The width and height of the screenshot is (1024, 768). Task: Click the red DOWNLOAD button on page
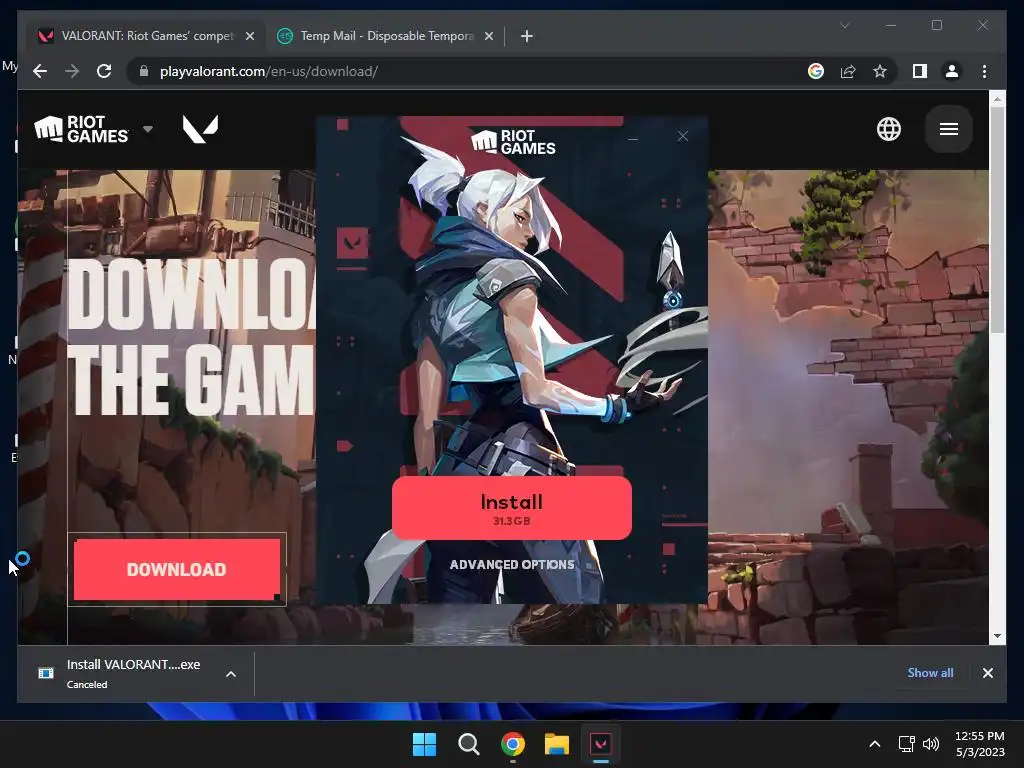tap(177, 569)
